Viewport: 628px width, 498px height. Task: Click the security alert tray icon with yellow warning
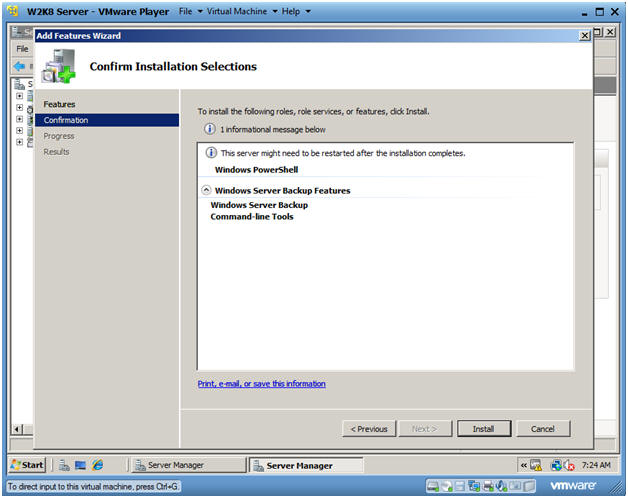tap(536, 465)
